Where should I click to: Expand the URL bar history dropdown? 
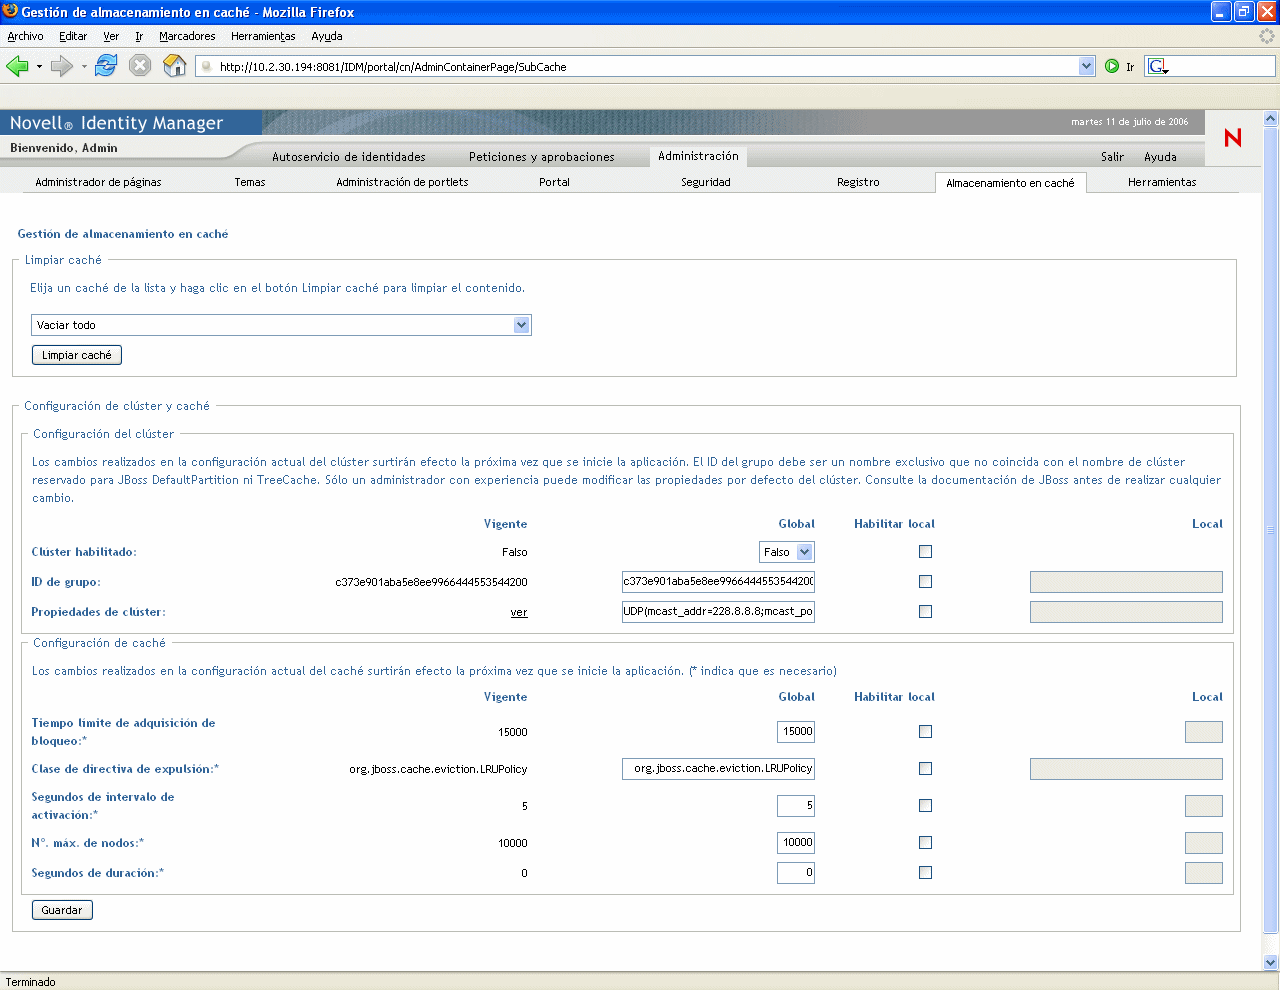[x=1087, y=67]
